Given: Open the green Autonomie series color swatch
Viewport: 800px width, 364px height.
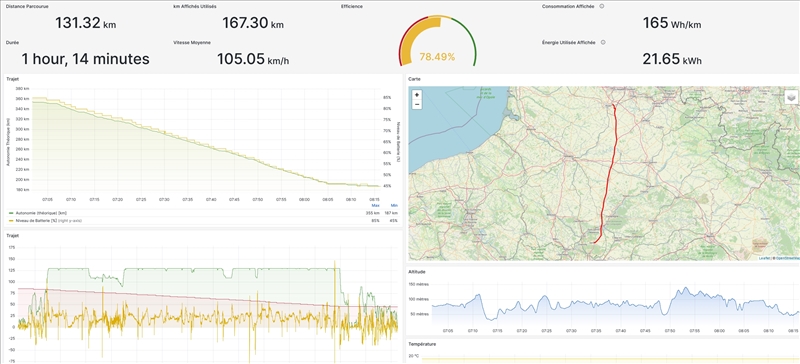Looking at the screenshot, I should tap(10, 213).
